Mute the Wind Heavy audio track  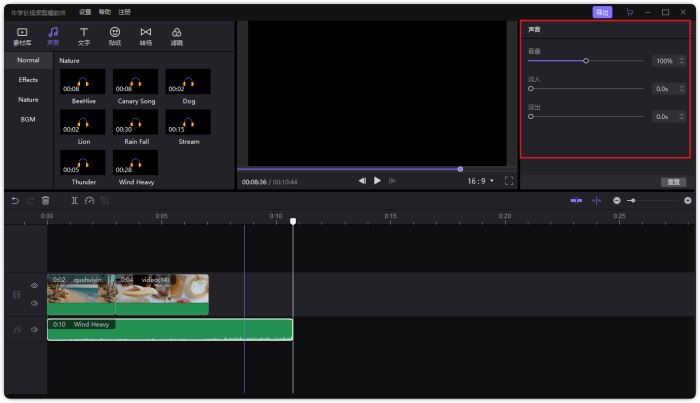click(x=34, y=330)
